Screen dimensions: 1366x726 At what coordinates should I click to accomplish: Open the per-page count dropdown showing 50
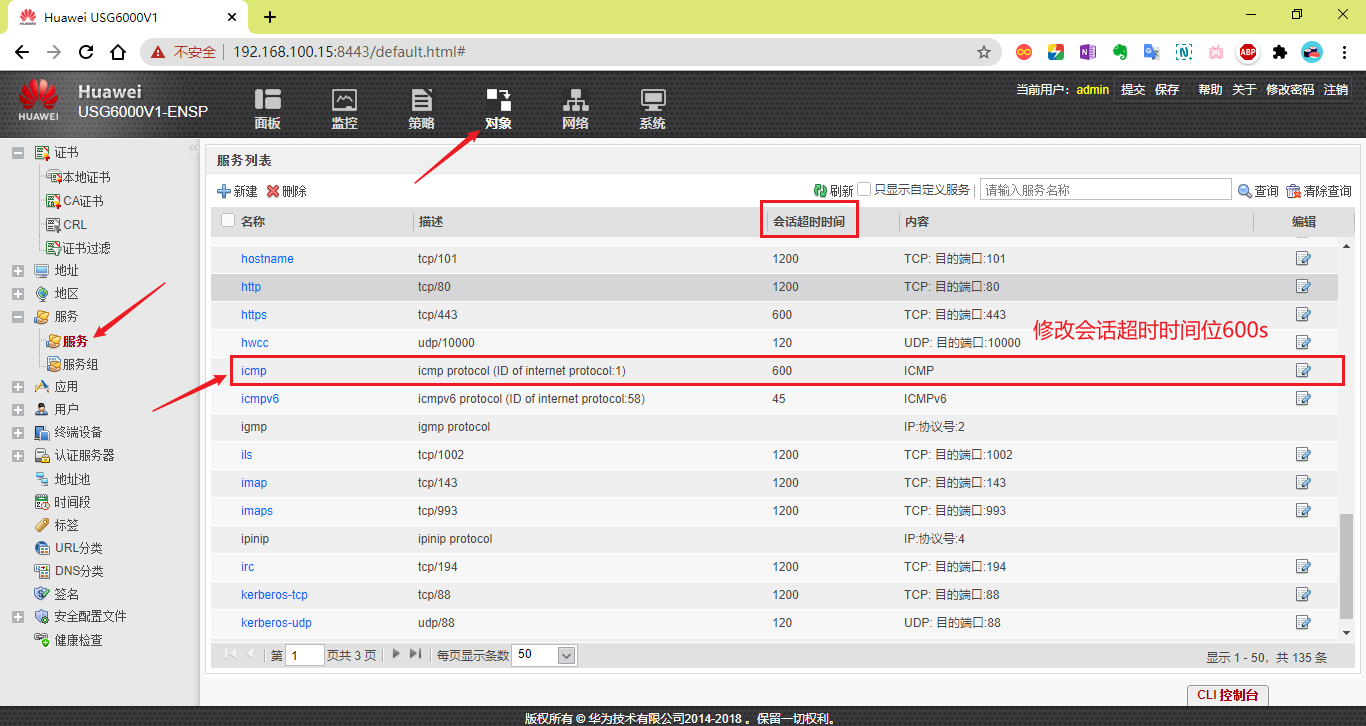click(543, 655)
